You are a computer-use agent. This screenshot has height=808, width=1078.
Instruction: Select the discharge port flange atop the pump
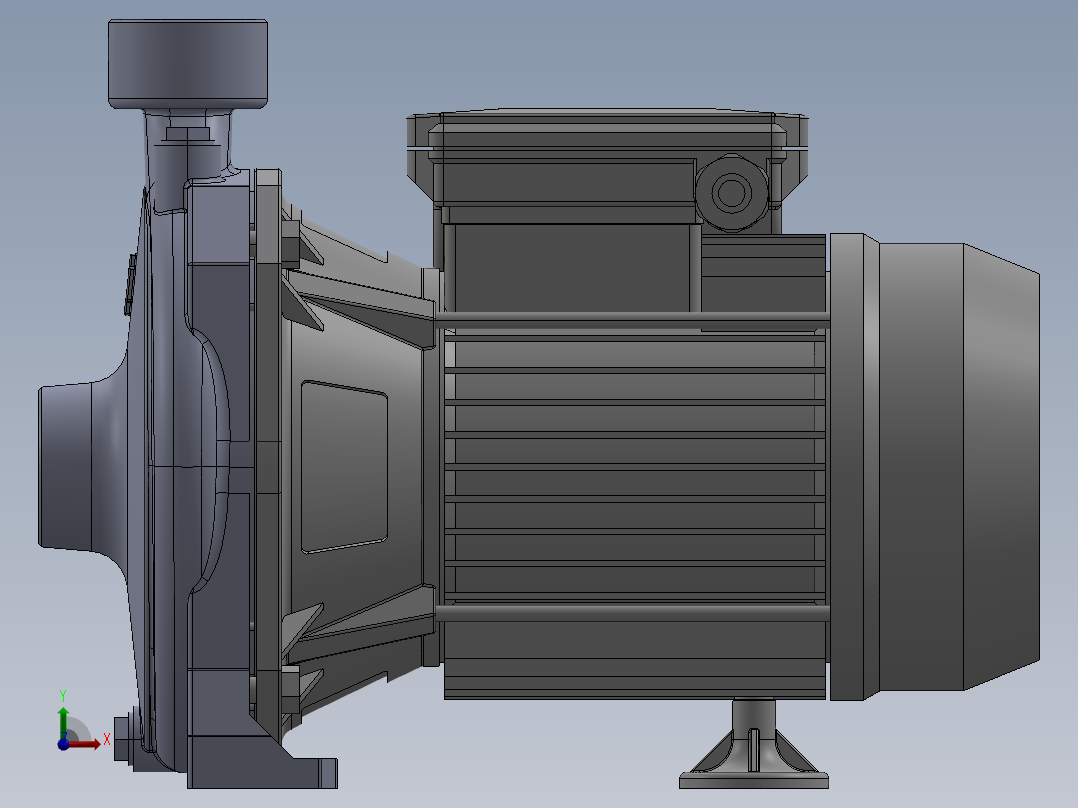pos(188,63)
